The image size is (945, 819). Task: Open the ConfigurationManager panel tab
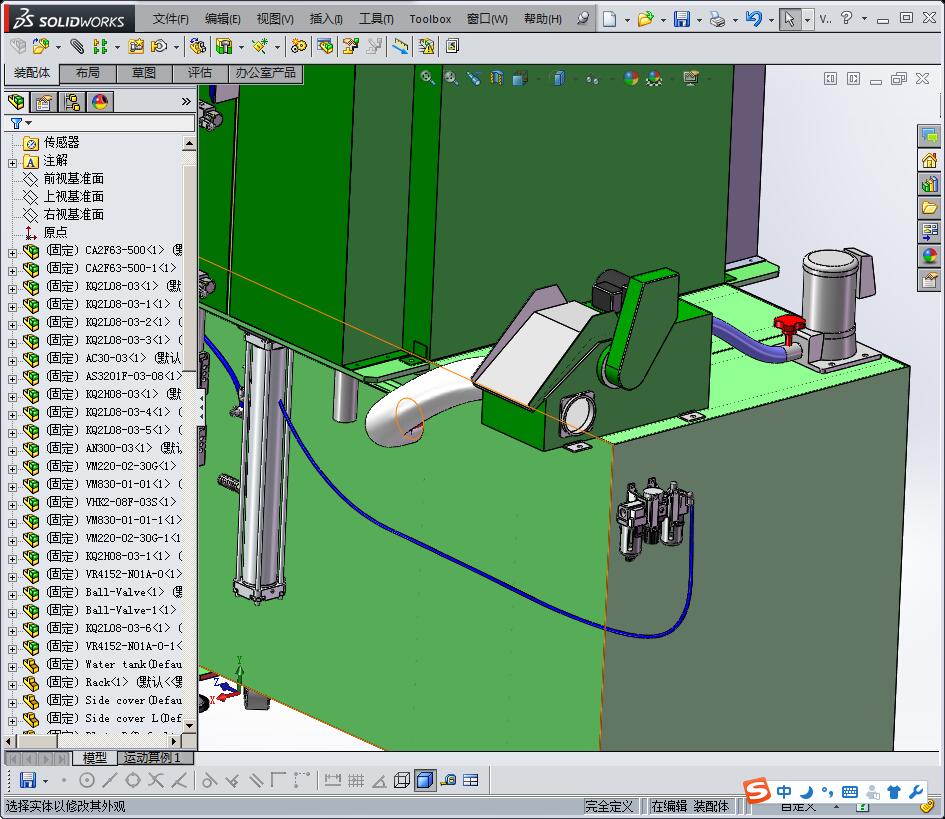coord(72,102)
